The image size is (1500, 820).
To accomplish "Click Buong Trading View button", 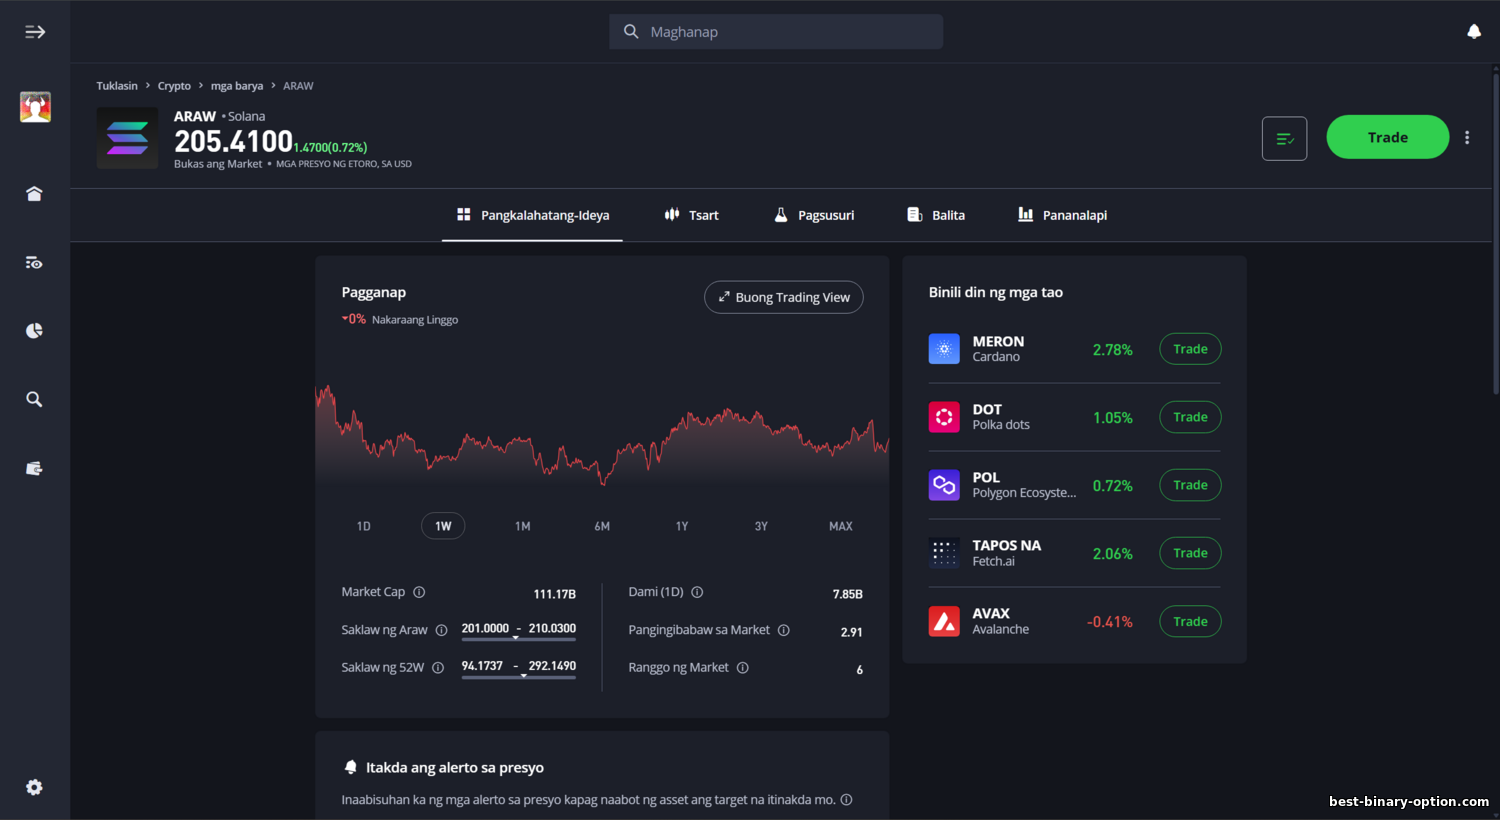I will point(783,297).
